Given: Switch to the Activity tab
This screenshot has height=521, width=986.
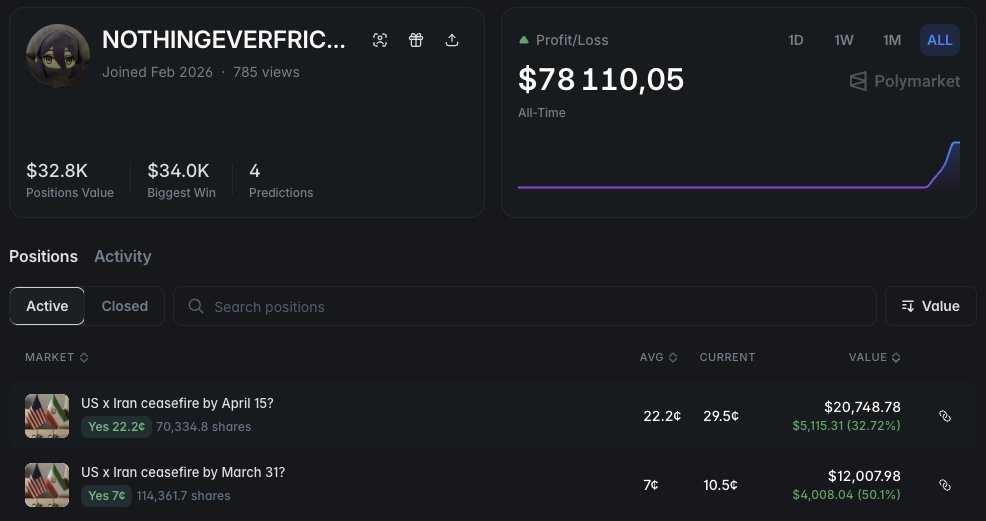Looking at the screenshot, I should 123,256.
